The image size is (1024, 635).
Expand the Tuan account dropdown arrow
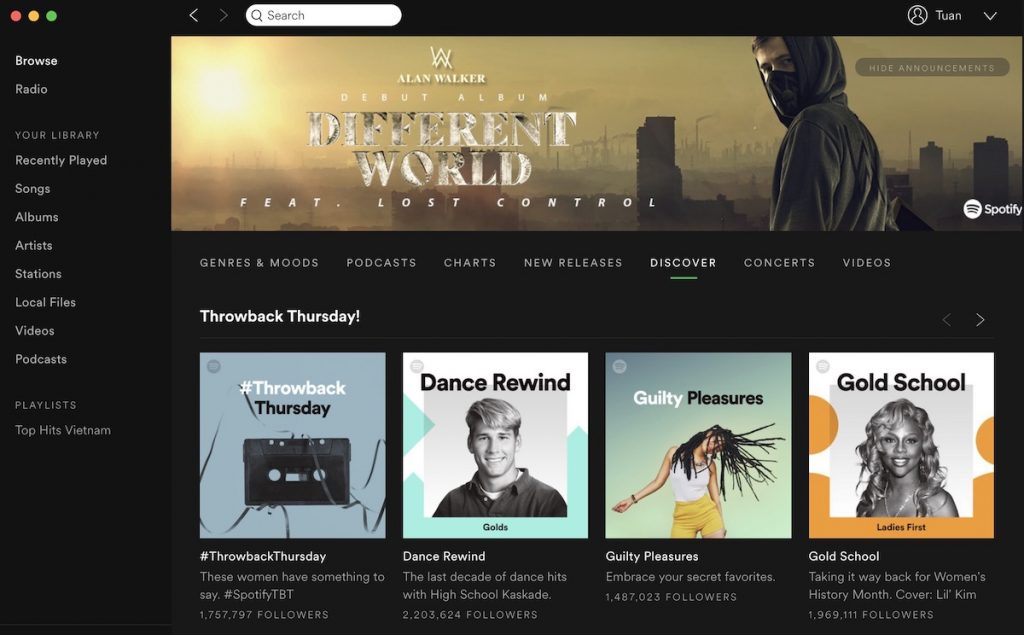(990, 16)
